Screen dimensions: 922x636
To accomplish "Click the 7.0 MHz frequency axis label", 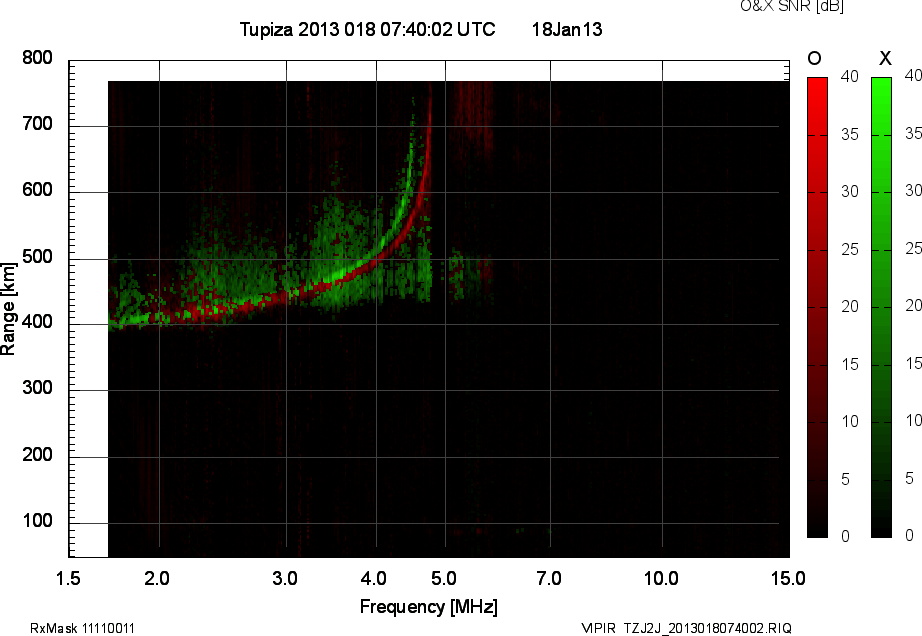I will click(x=549, y=578).
